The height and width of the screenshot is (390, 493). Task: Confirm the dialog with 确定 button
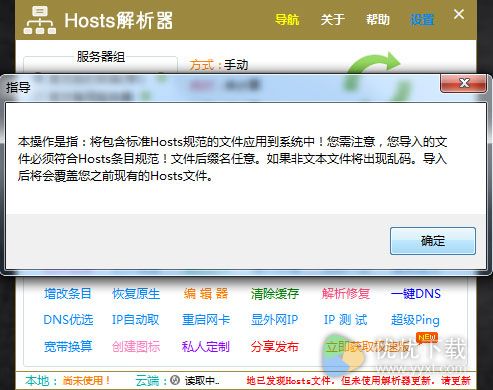click(433, 241)
